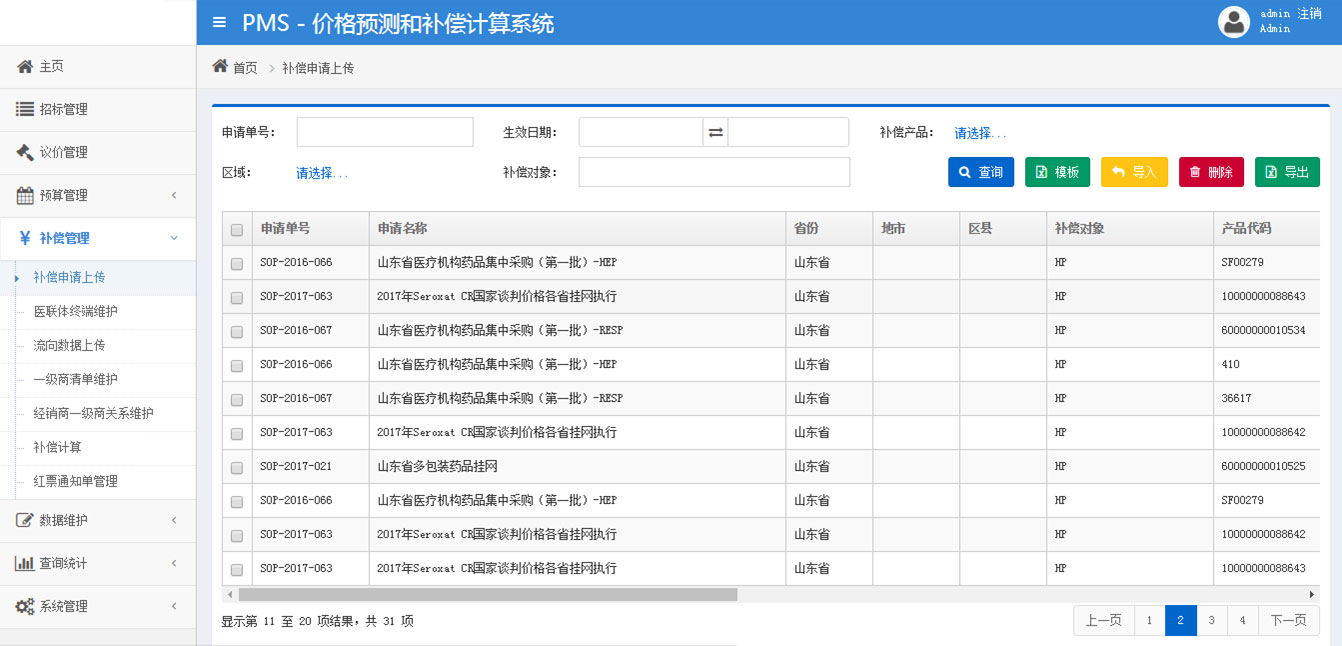This screenshot has height=646, width=1342.
Task: Open 招标管理 from sidebar list icon
Action: click(26, 109)
